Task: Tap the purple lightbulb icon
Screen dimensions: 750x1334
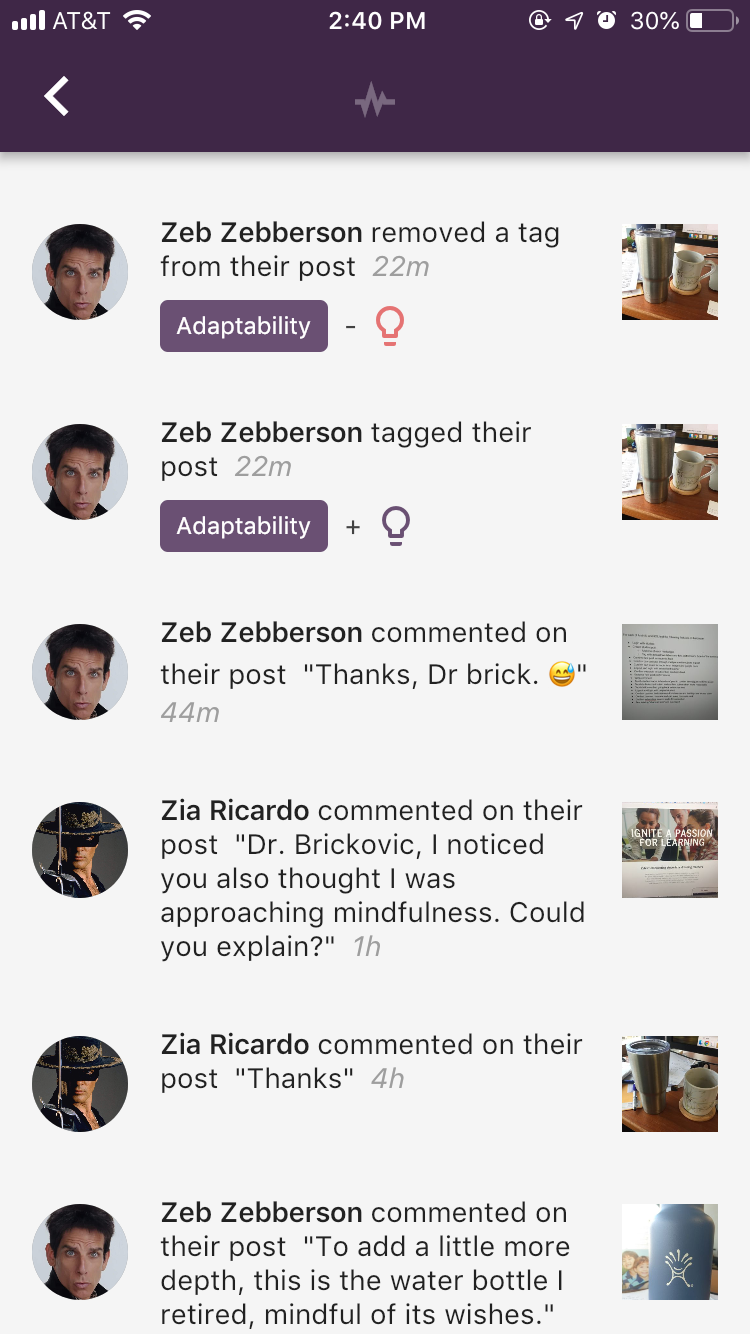Action: point(396,526)
